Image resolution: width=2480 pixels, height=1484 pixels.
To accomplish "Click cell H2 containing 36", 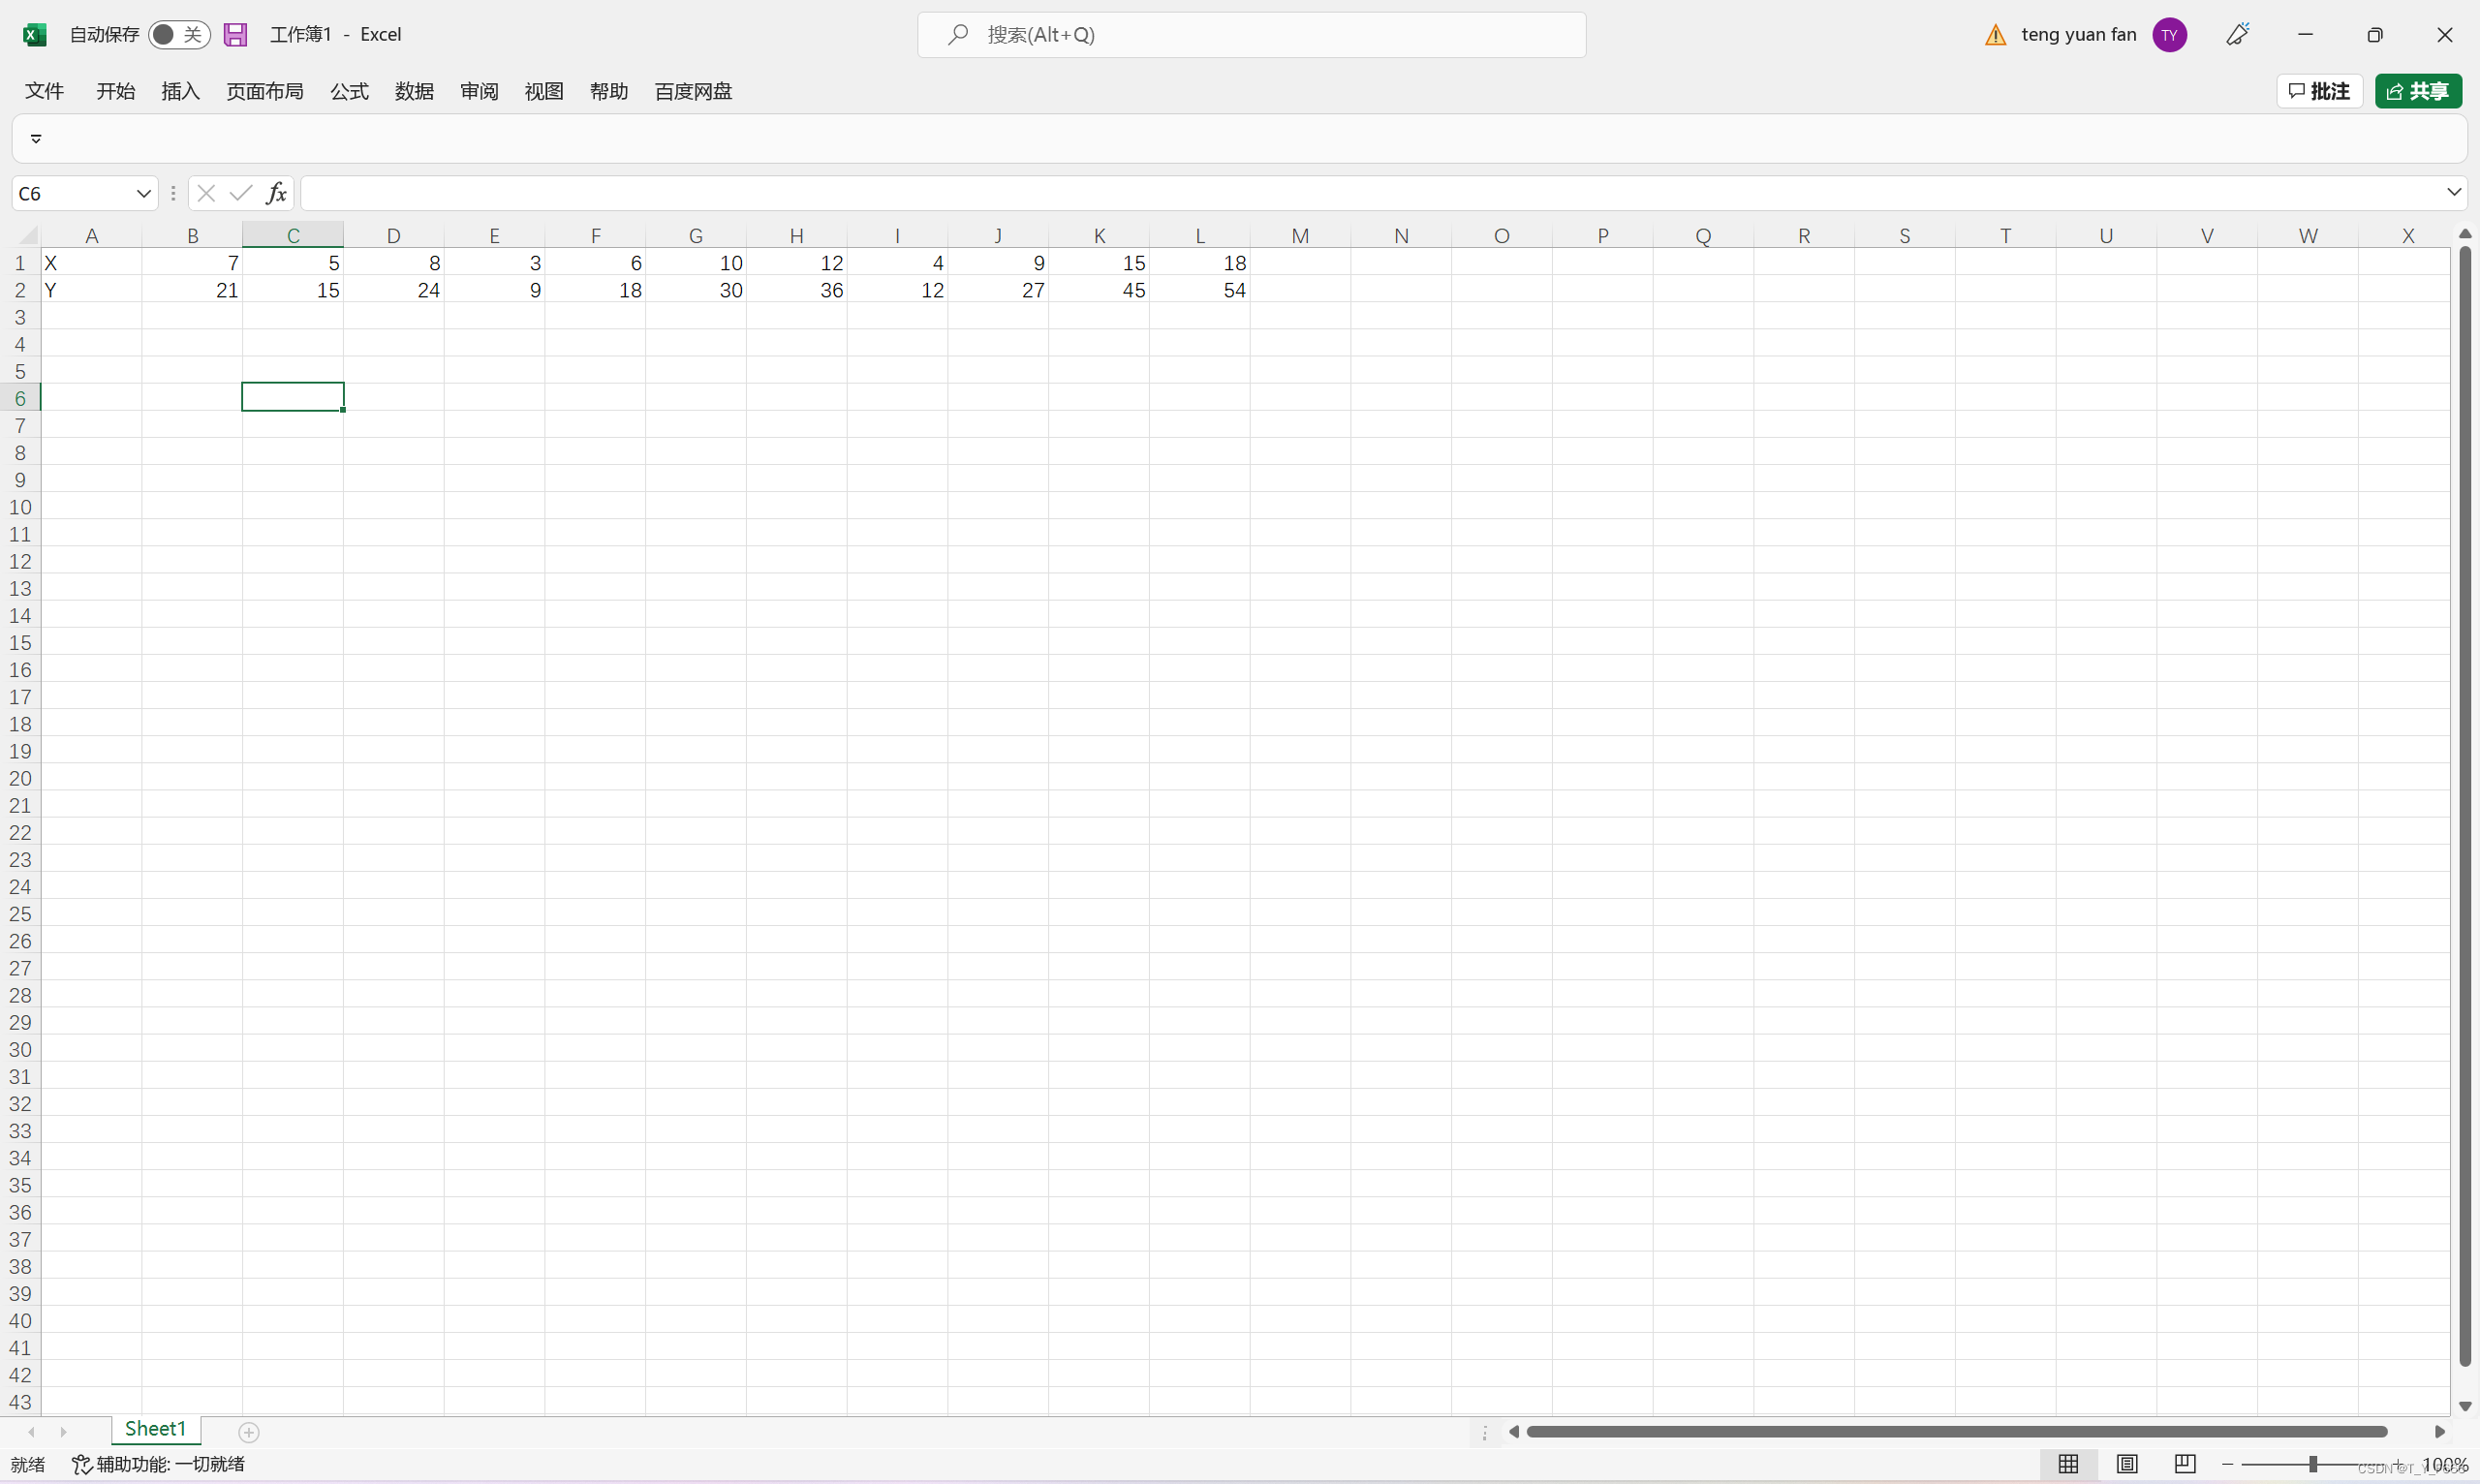I will pos(797,290).
